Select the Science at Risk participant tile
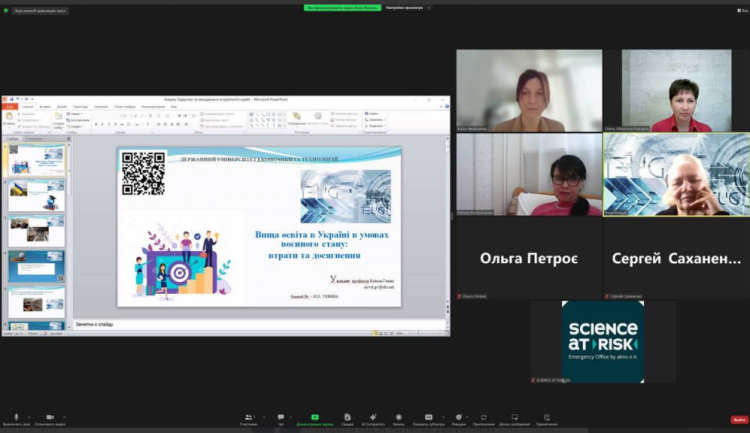Image resolution: width=750 pixels, height=433 pixels. tap(603, 341)
